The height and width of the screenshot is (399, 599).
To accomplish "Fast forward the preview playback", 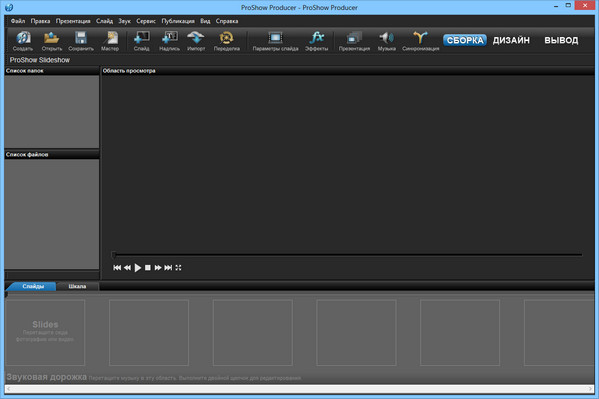I will point(158,268).
